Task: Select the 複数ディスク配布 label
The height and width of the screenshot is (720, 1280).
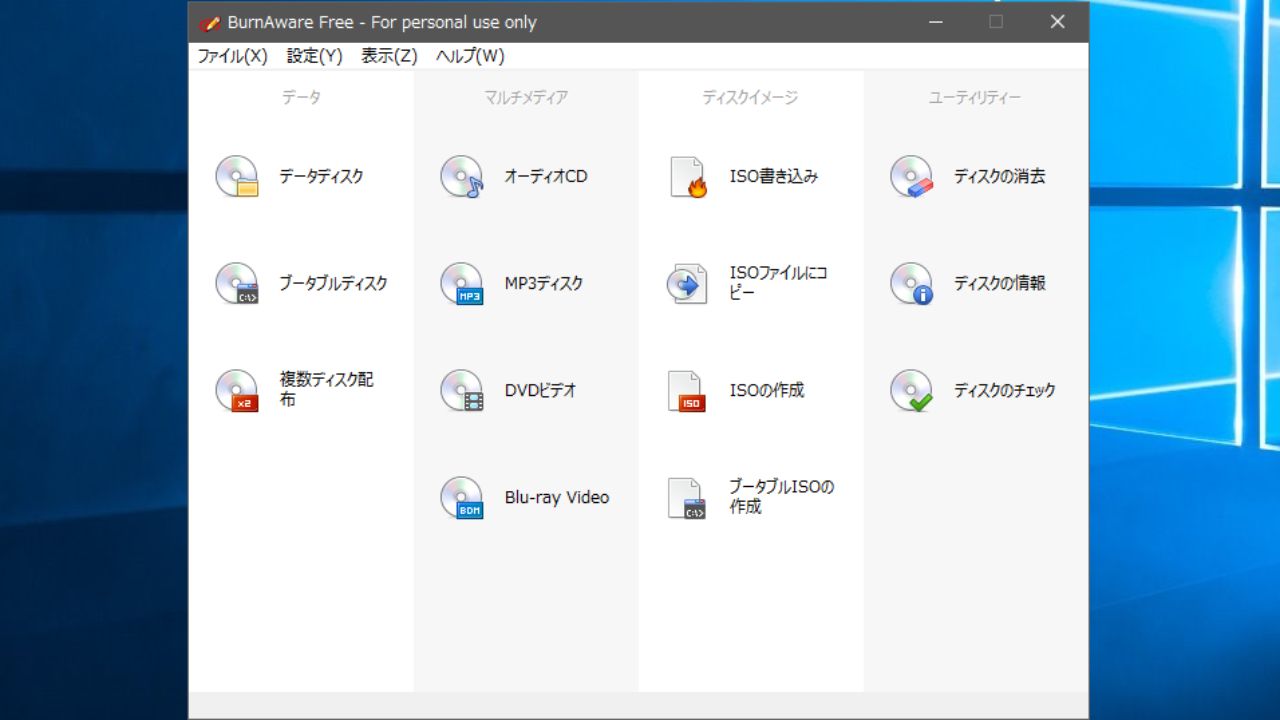Action: (327, 390)
